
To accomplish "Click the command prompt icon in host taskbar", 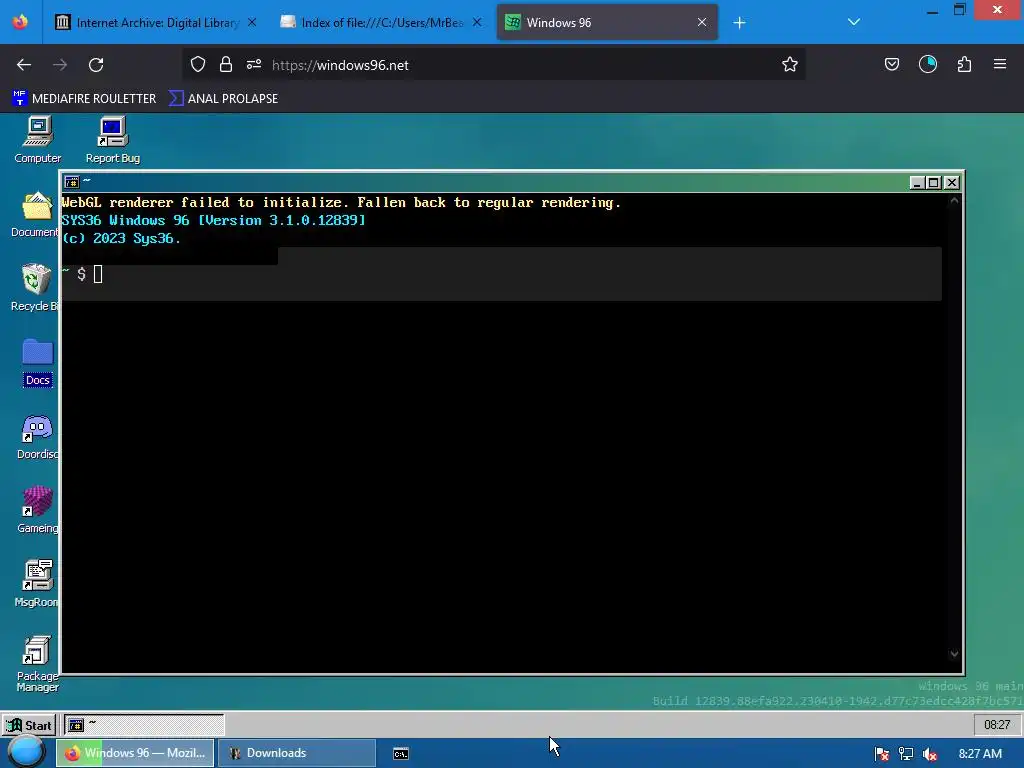I will tap(401, 754).
